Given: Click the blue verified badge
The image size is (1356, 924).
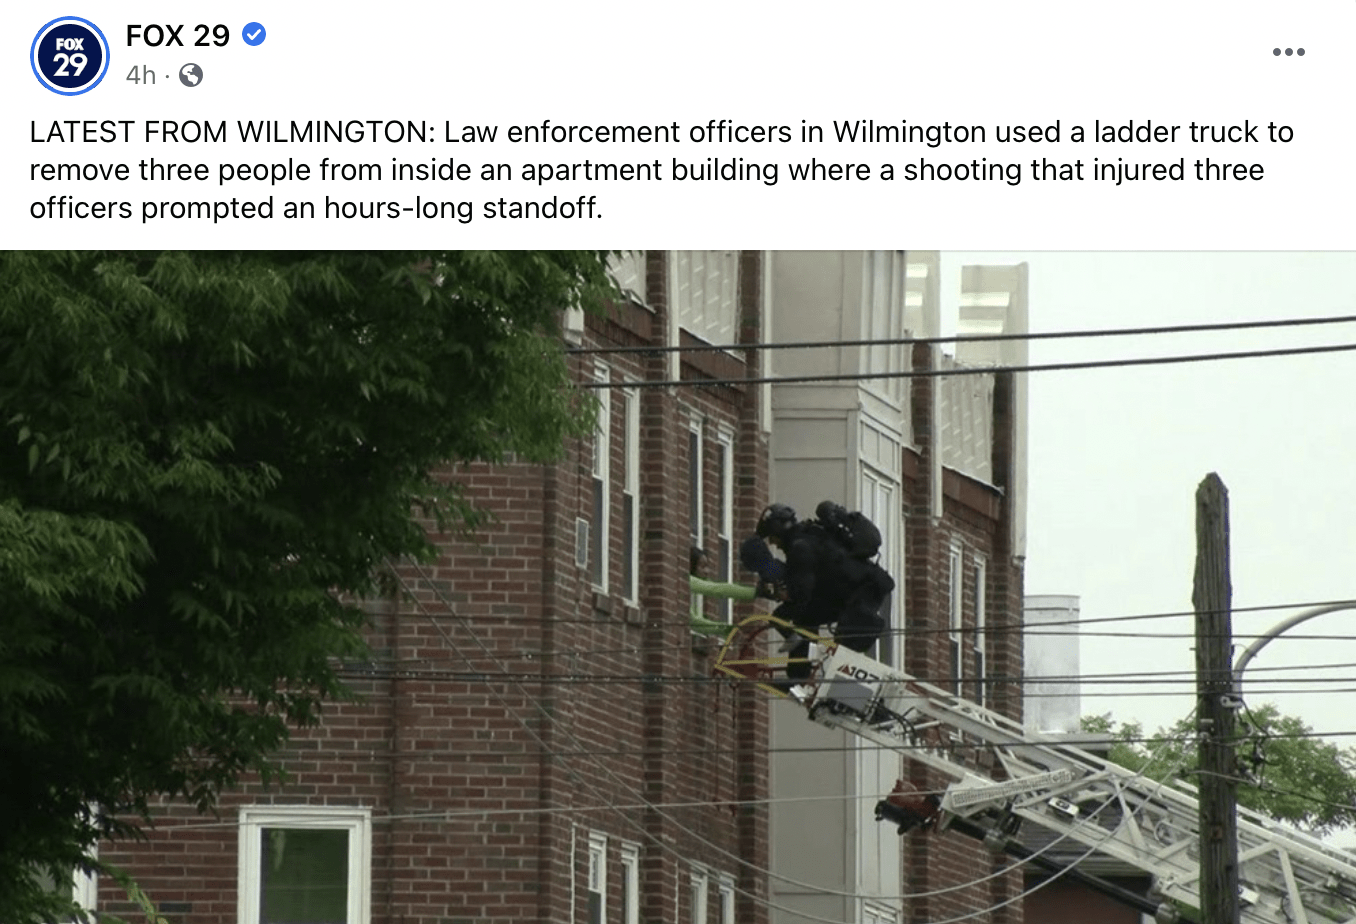Looking at the screenshot, I should 254,35.
